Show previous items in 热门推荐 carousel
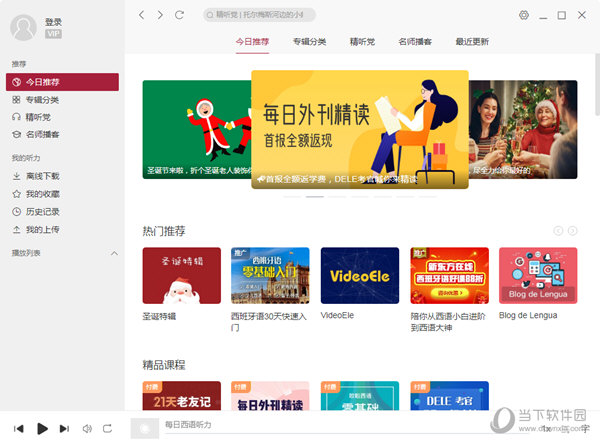Viewport: 600px width, 446px height. click(558, 231)
